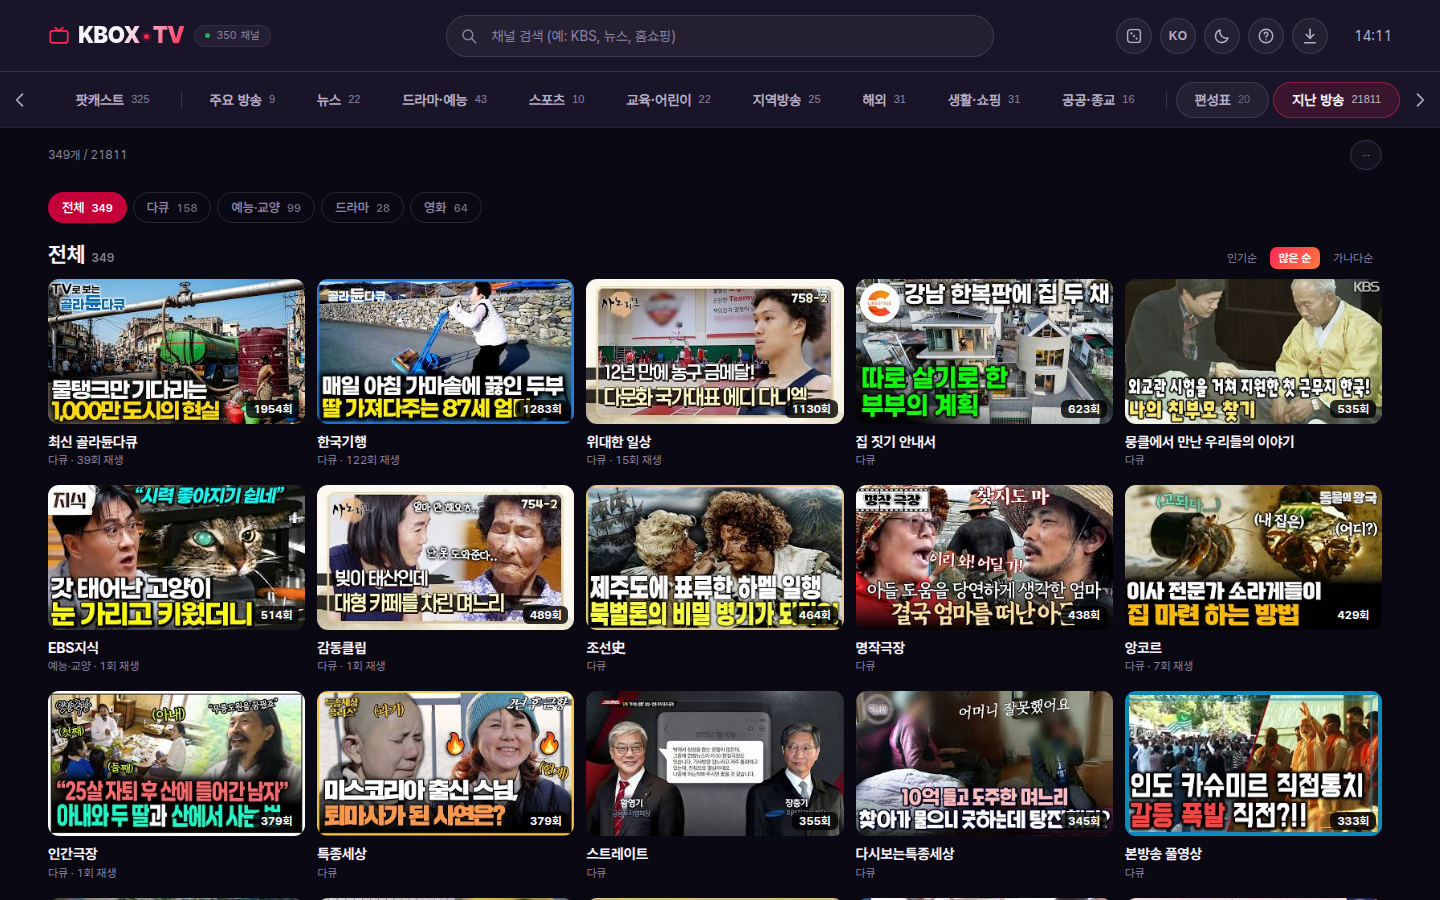Select the 지난 방송 pill
The height and width of the screenshot is (900, 1440).
[x=1336, y=100]
